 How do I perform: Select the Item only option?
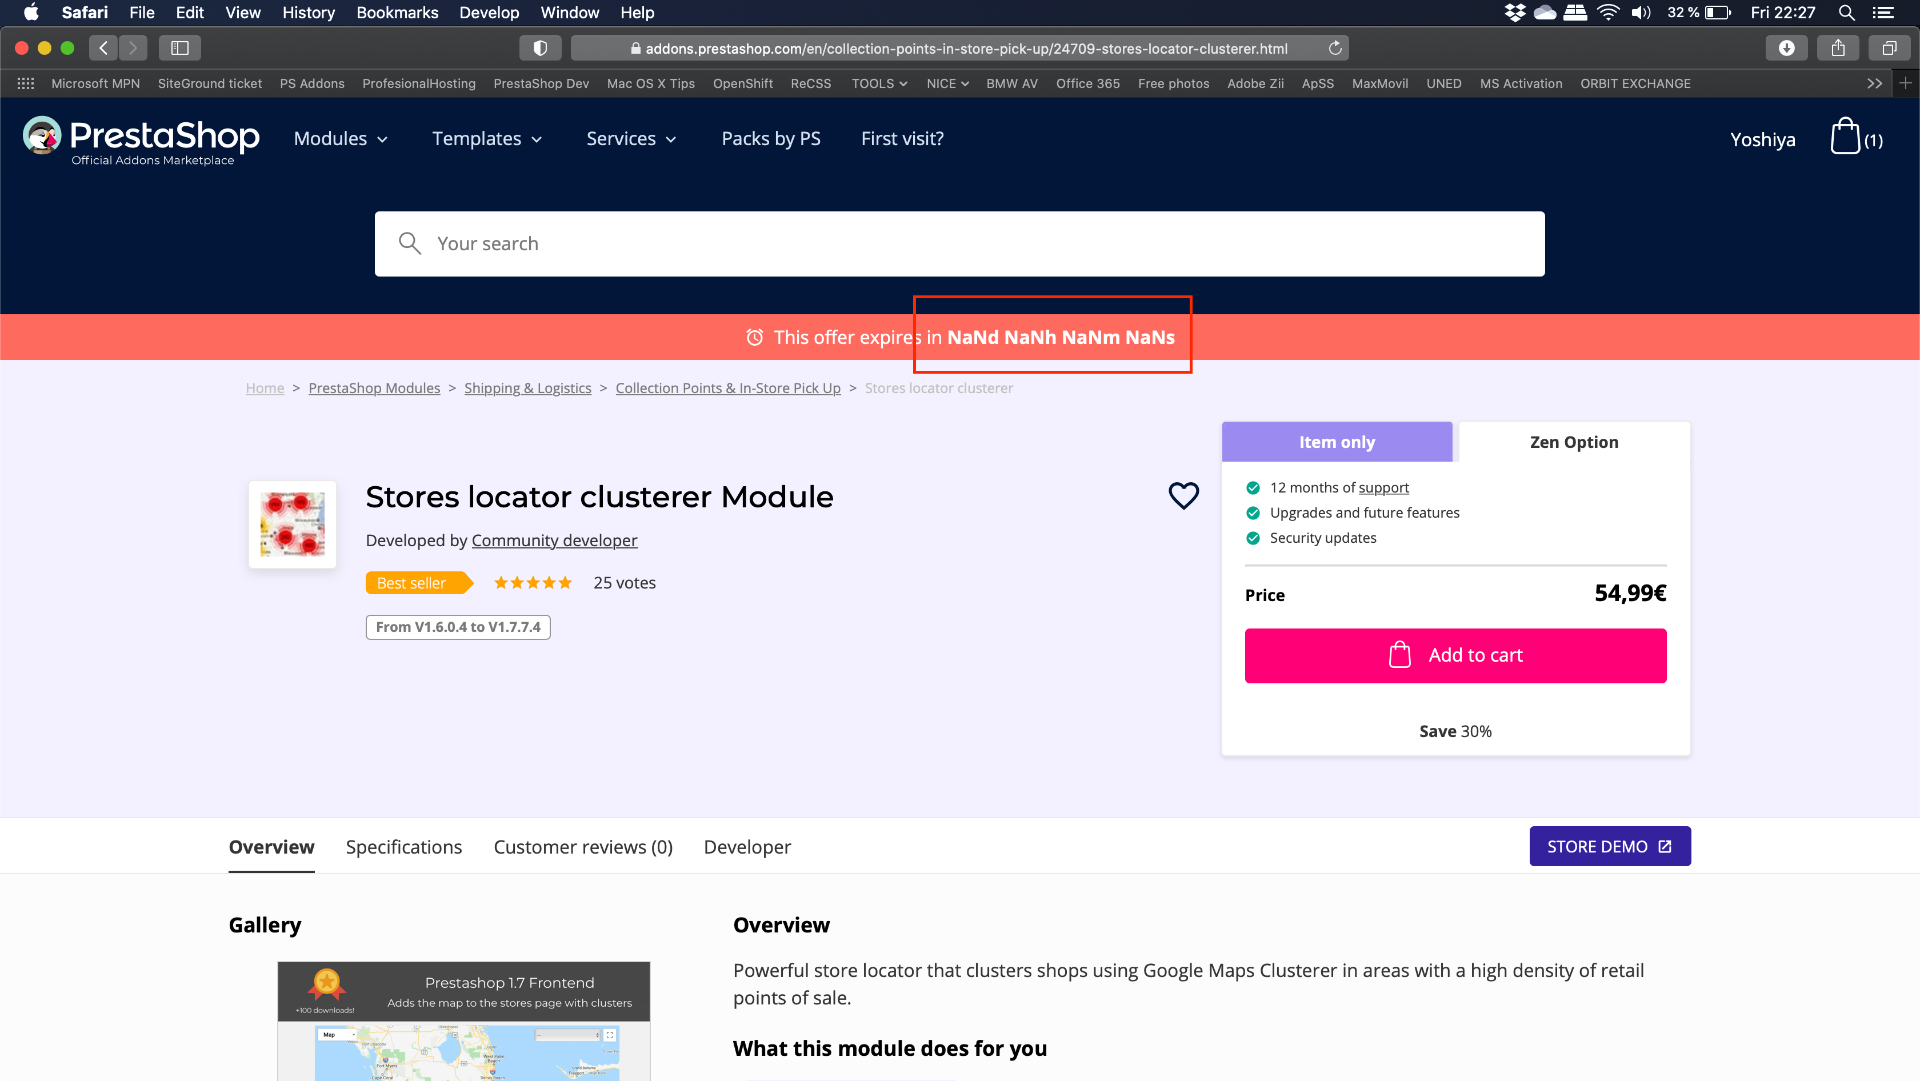(1337, 442)
